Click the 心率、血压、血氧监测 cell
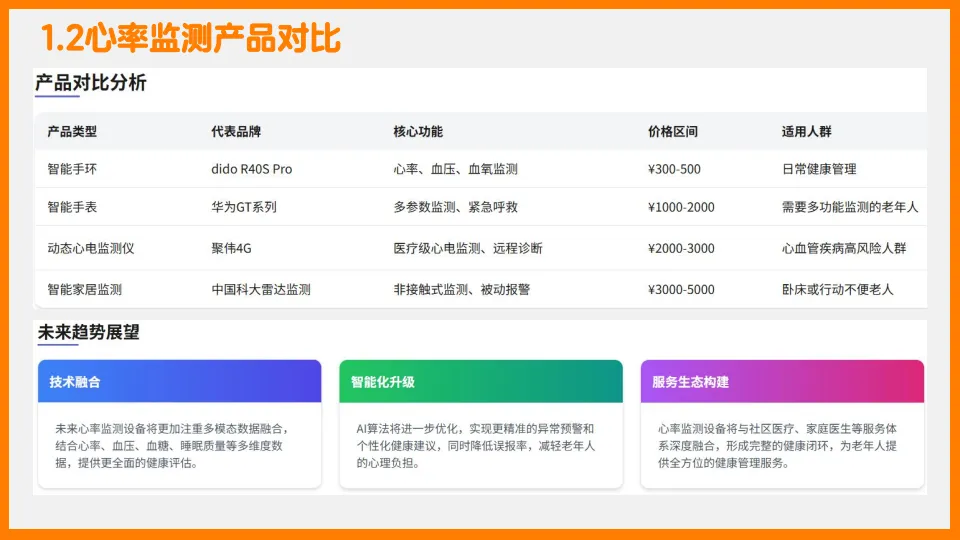This screenshot has width=960, height=540. [456, 169]
